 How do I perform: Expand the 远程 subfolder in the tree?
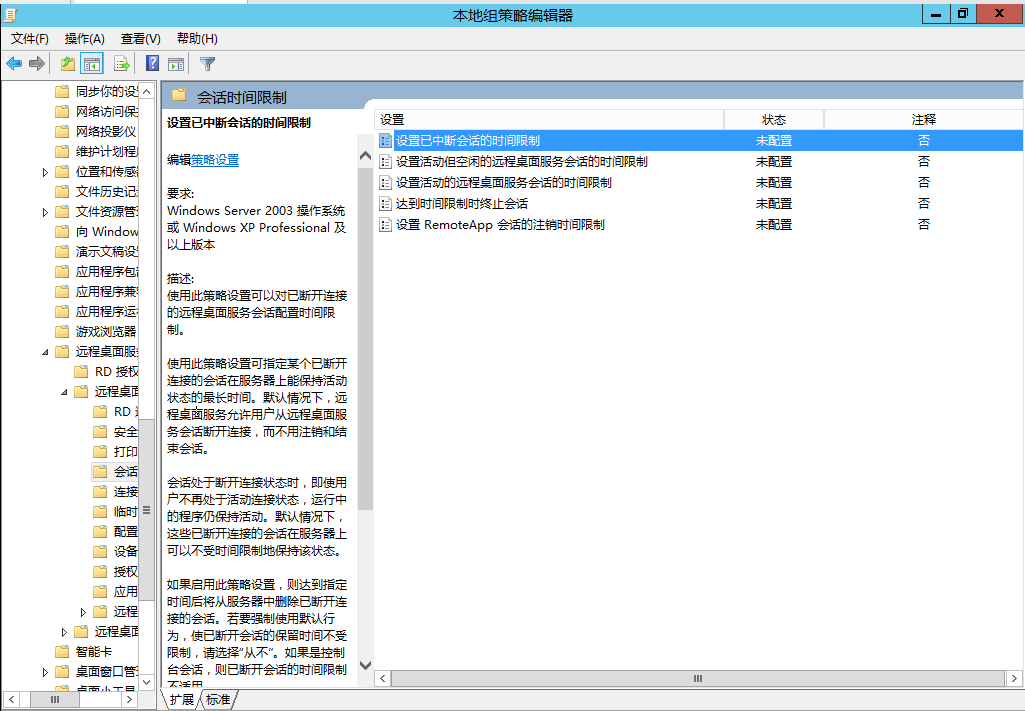83,611
